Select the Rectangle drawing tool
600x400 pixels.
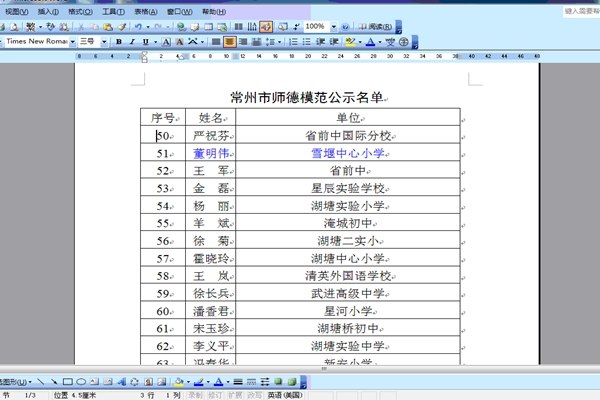68,382
